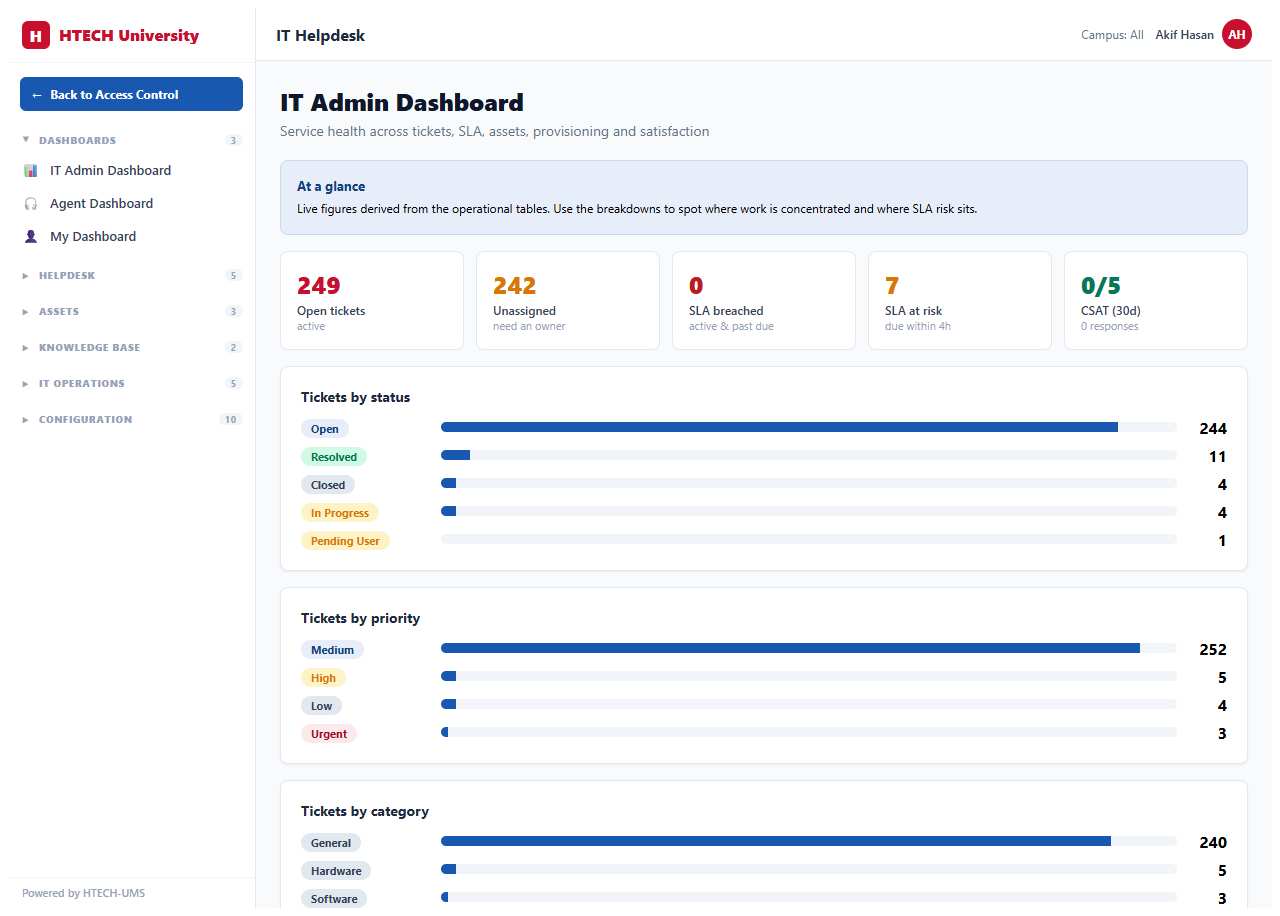Click the High priority badge
Screen dimensions: 1280x916
pyautogui.click(x=323, y=678)
